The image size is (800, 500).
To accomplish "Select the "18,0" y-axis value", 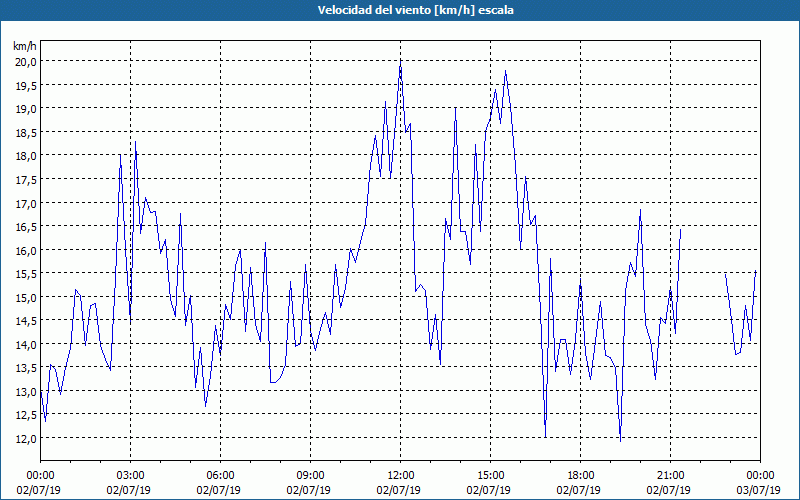I will [27, 156].
